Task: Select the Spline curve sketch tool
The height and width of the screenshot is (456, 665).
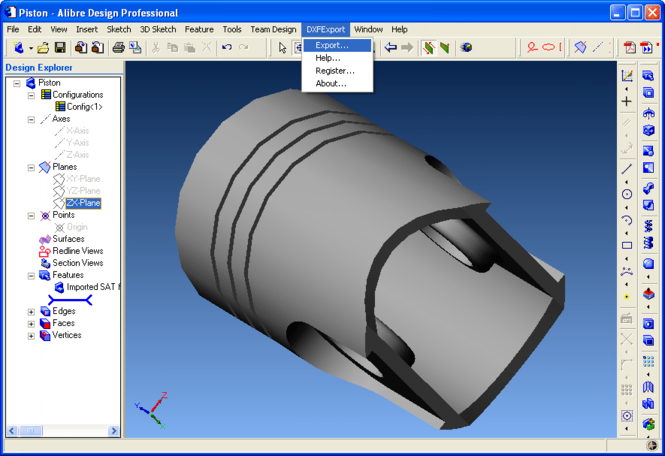Action: pos(627,271)
